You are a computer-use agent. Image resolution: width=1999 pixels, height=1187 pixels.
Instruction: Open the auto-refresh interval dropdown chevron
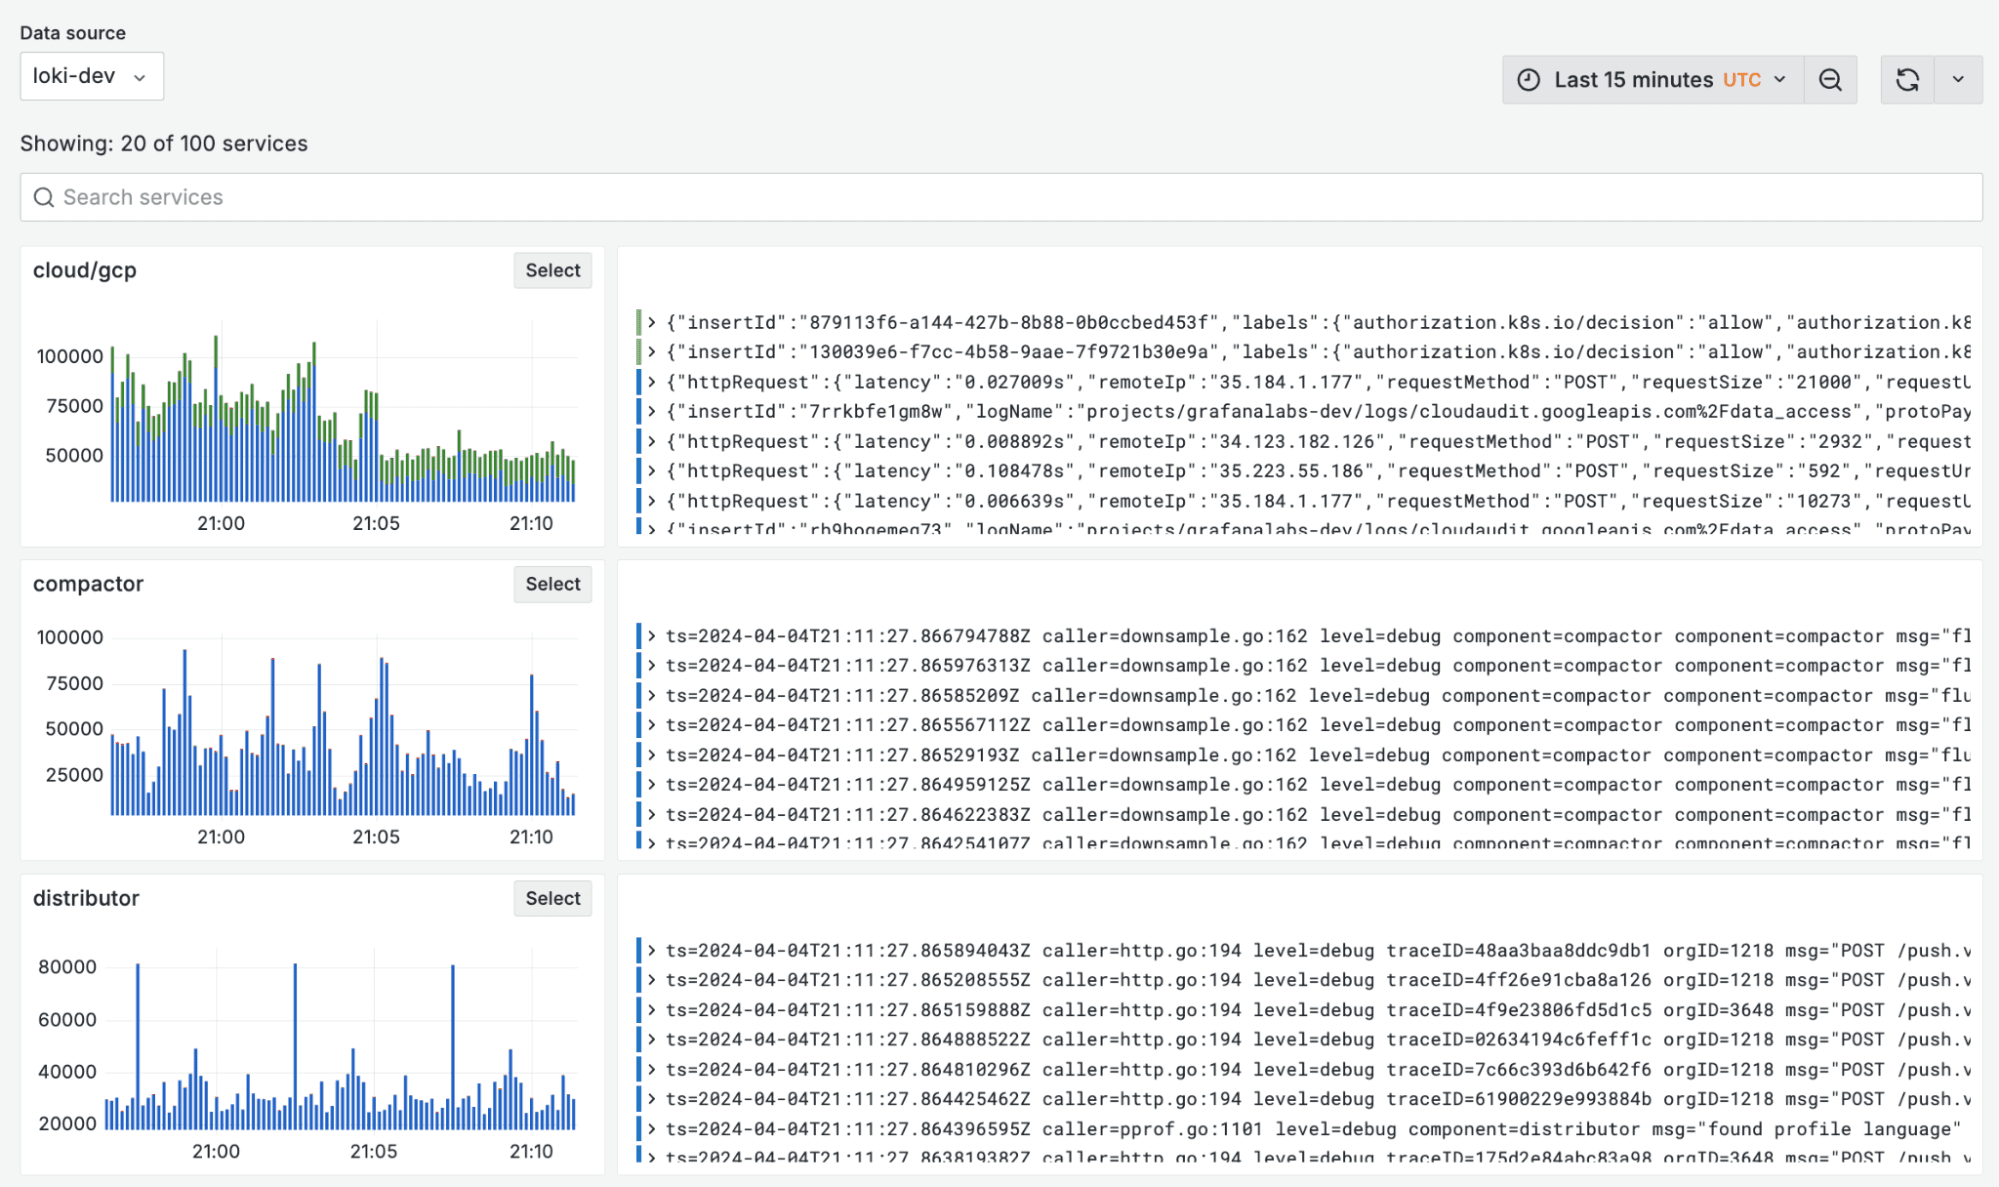click(1958, 79)
